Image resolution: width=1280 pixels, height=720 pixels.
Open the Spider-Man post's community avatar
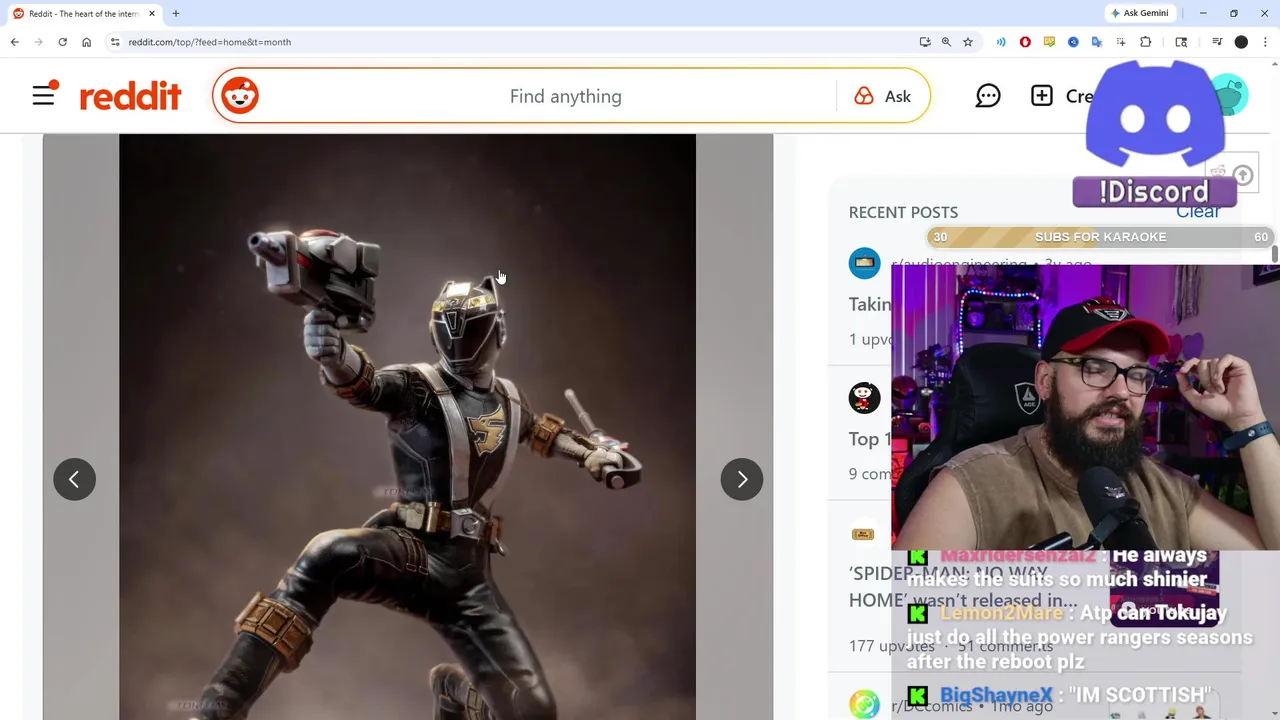pyautogui.click(x=863, y=535)
